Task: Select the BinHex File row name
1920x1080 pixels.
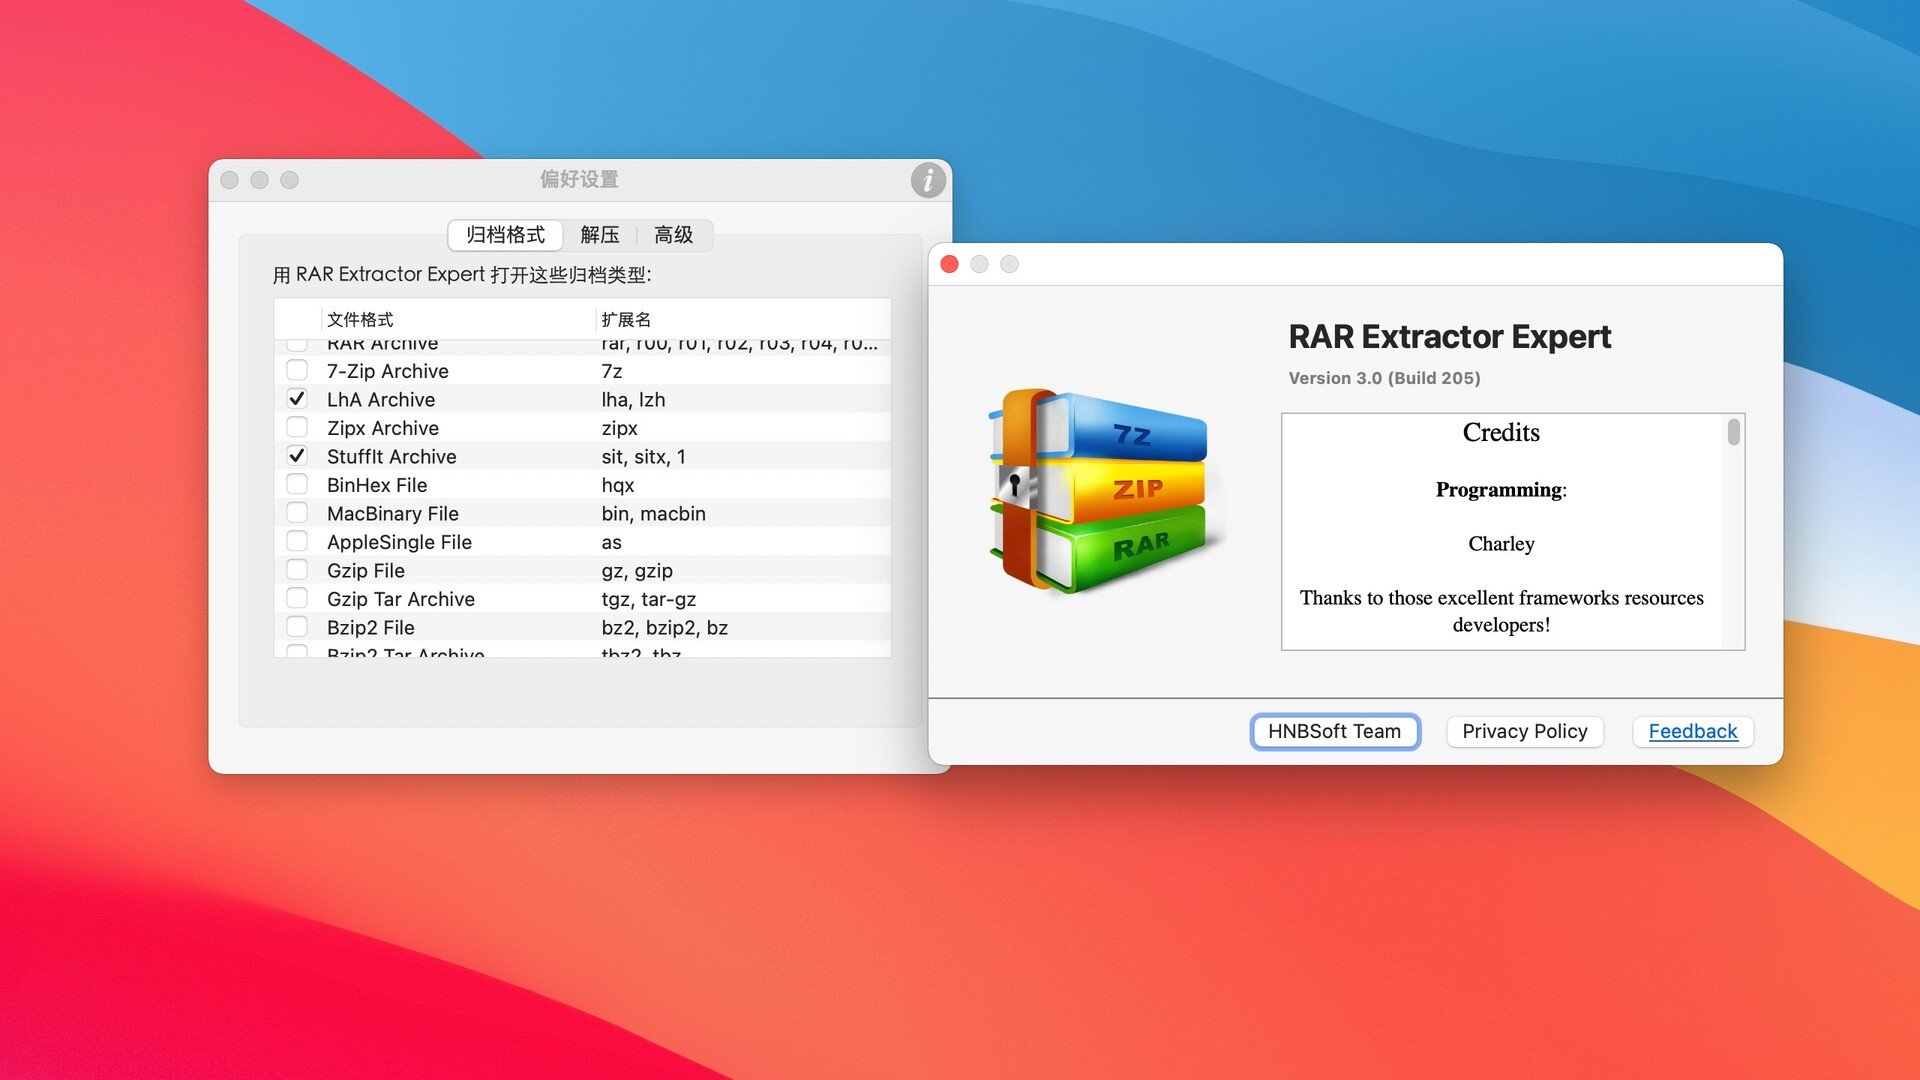Action: point(377,485)
